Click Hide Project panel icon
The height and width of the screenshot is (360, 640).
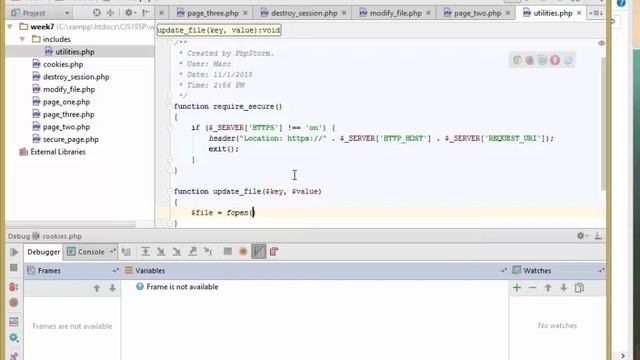coord(146,13)
